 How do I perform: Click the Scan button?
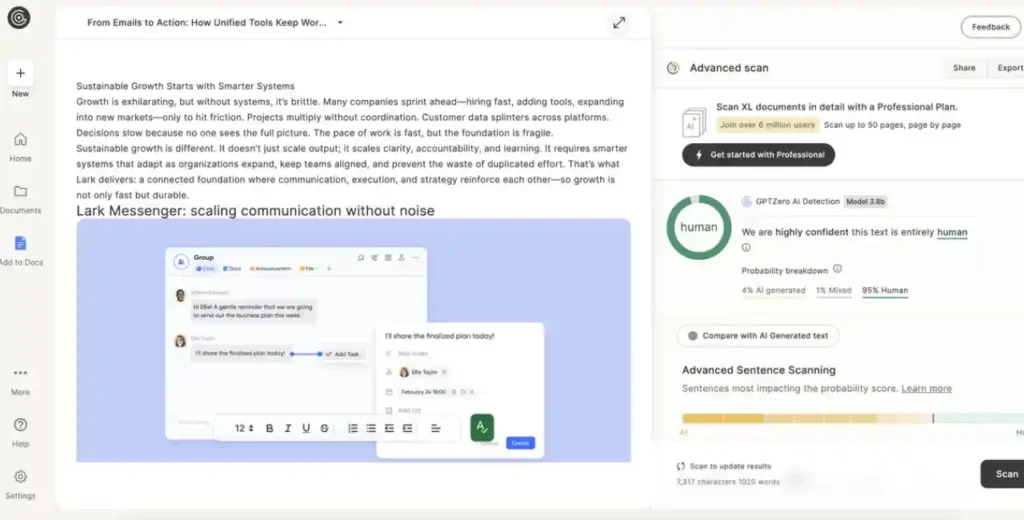click(x=1004, y=474)
